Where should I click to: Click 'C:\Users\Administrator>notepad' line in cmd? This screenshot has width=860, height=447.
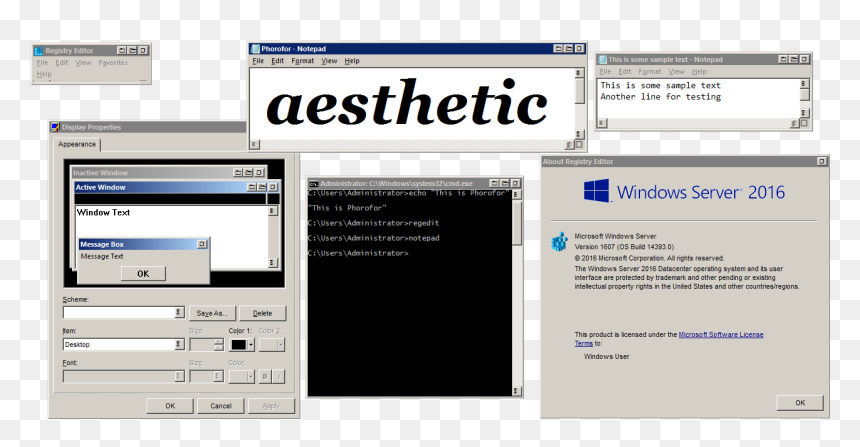[373, 238]
